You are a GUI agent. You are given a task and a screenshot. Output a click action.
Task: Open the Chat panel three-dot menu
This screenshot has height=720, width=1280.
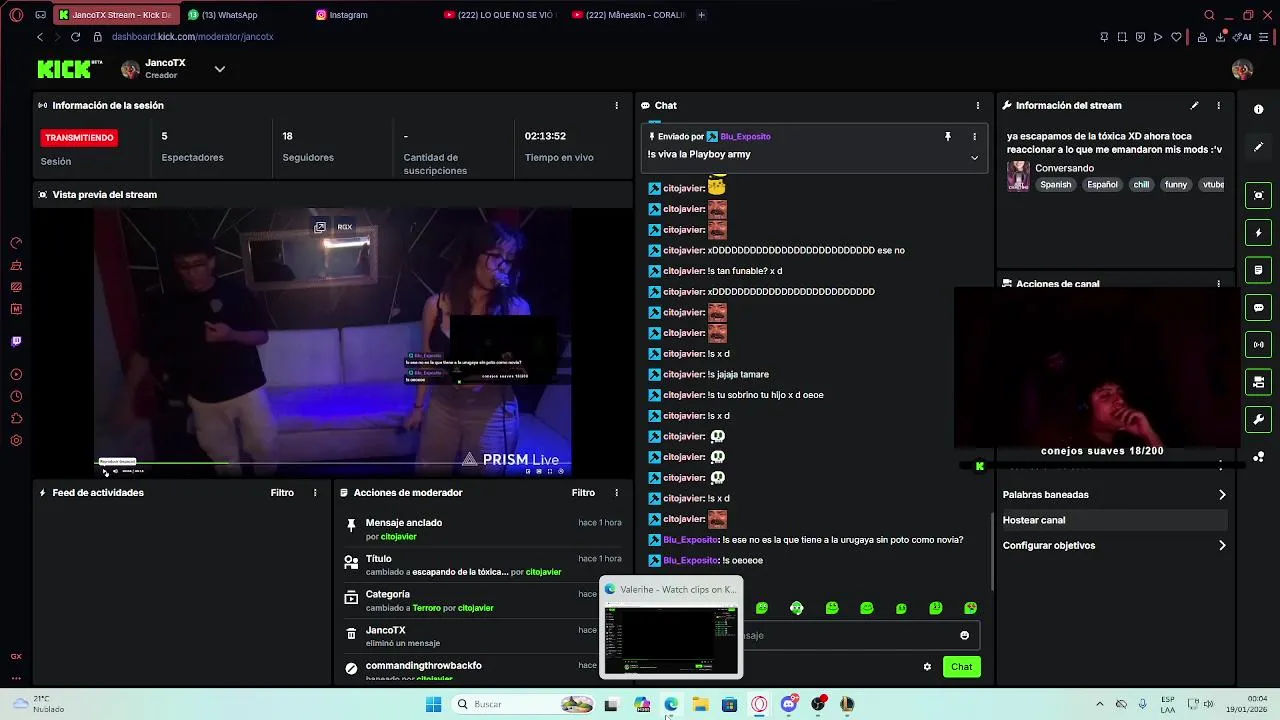pyautogui.click(x=978, y=105)
